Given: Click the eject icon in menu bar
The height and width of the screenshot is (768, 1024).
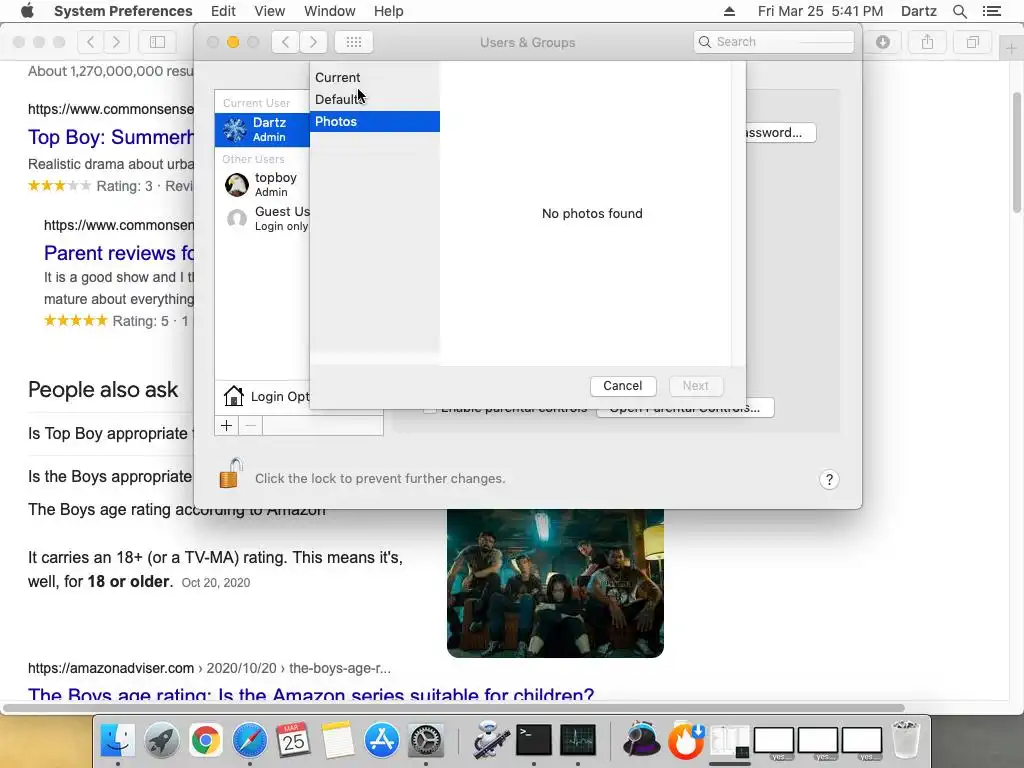Looking at the screenshot, I should click(x=729, y=11).
